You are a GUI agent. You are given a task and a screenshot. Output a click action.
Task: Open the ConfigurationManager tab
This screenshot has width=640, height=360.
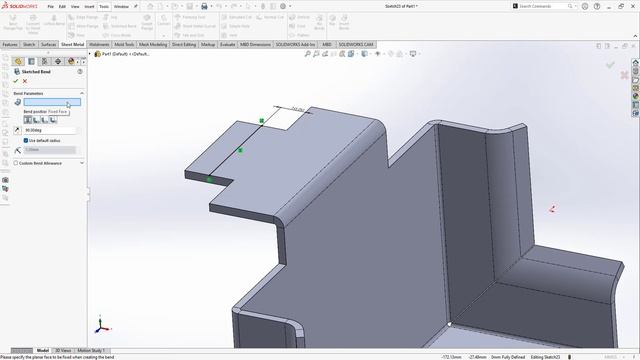coord(44,61)
